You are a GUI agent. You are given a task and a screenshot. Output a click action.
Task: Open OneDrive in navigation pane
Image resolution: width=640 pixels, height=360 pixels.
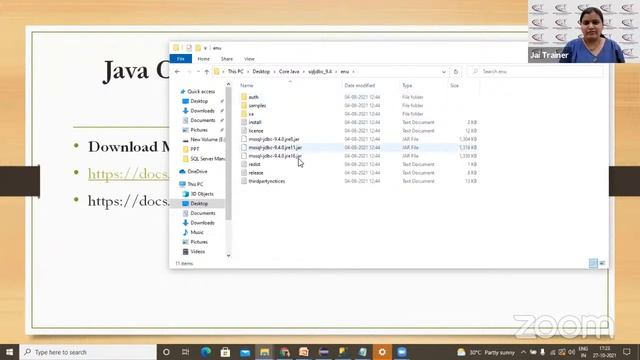coord(197,171)
